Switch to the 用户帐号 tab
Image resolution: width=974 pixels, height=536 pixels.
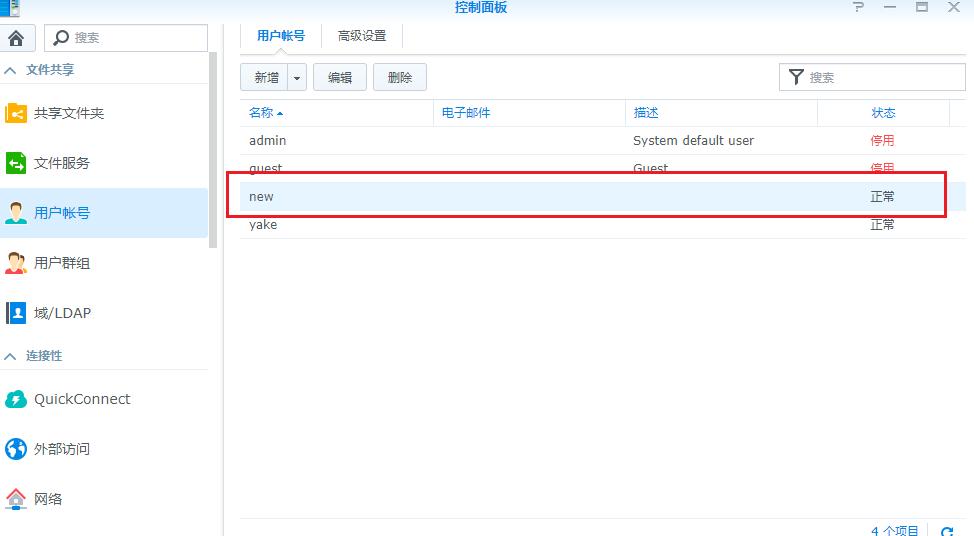coord(281,36)
